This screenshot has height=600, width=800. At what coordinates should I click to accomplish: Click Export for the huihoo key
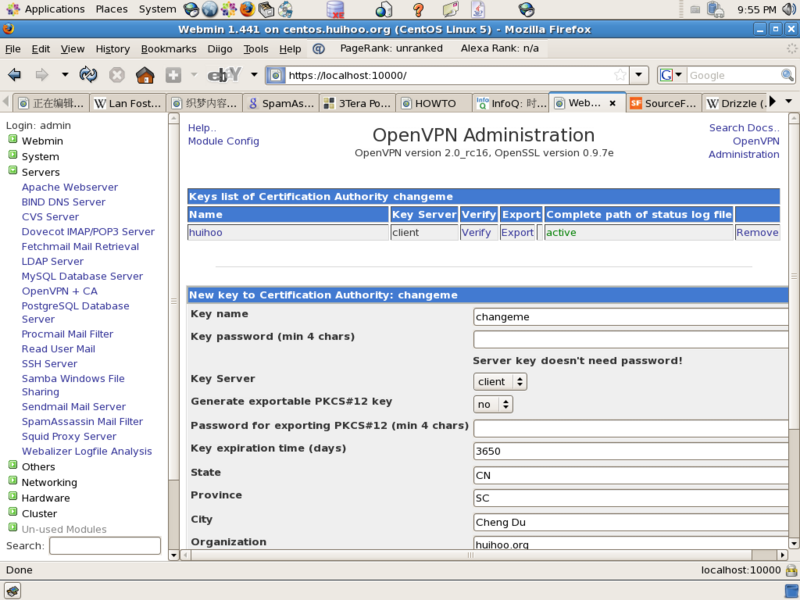click(518, 231)
